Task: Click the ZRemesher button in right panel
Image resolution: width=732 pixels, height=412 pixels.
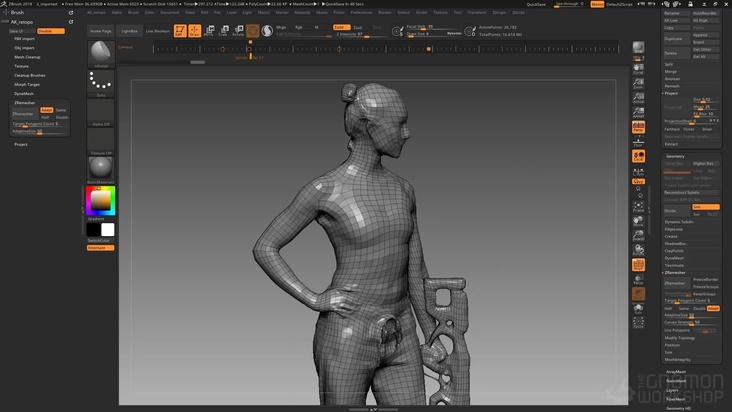Action: click(x=676, y=283)
